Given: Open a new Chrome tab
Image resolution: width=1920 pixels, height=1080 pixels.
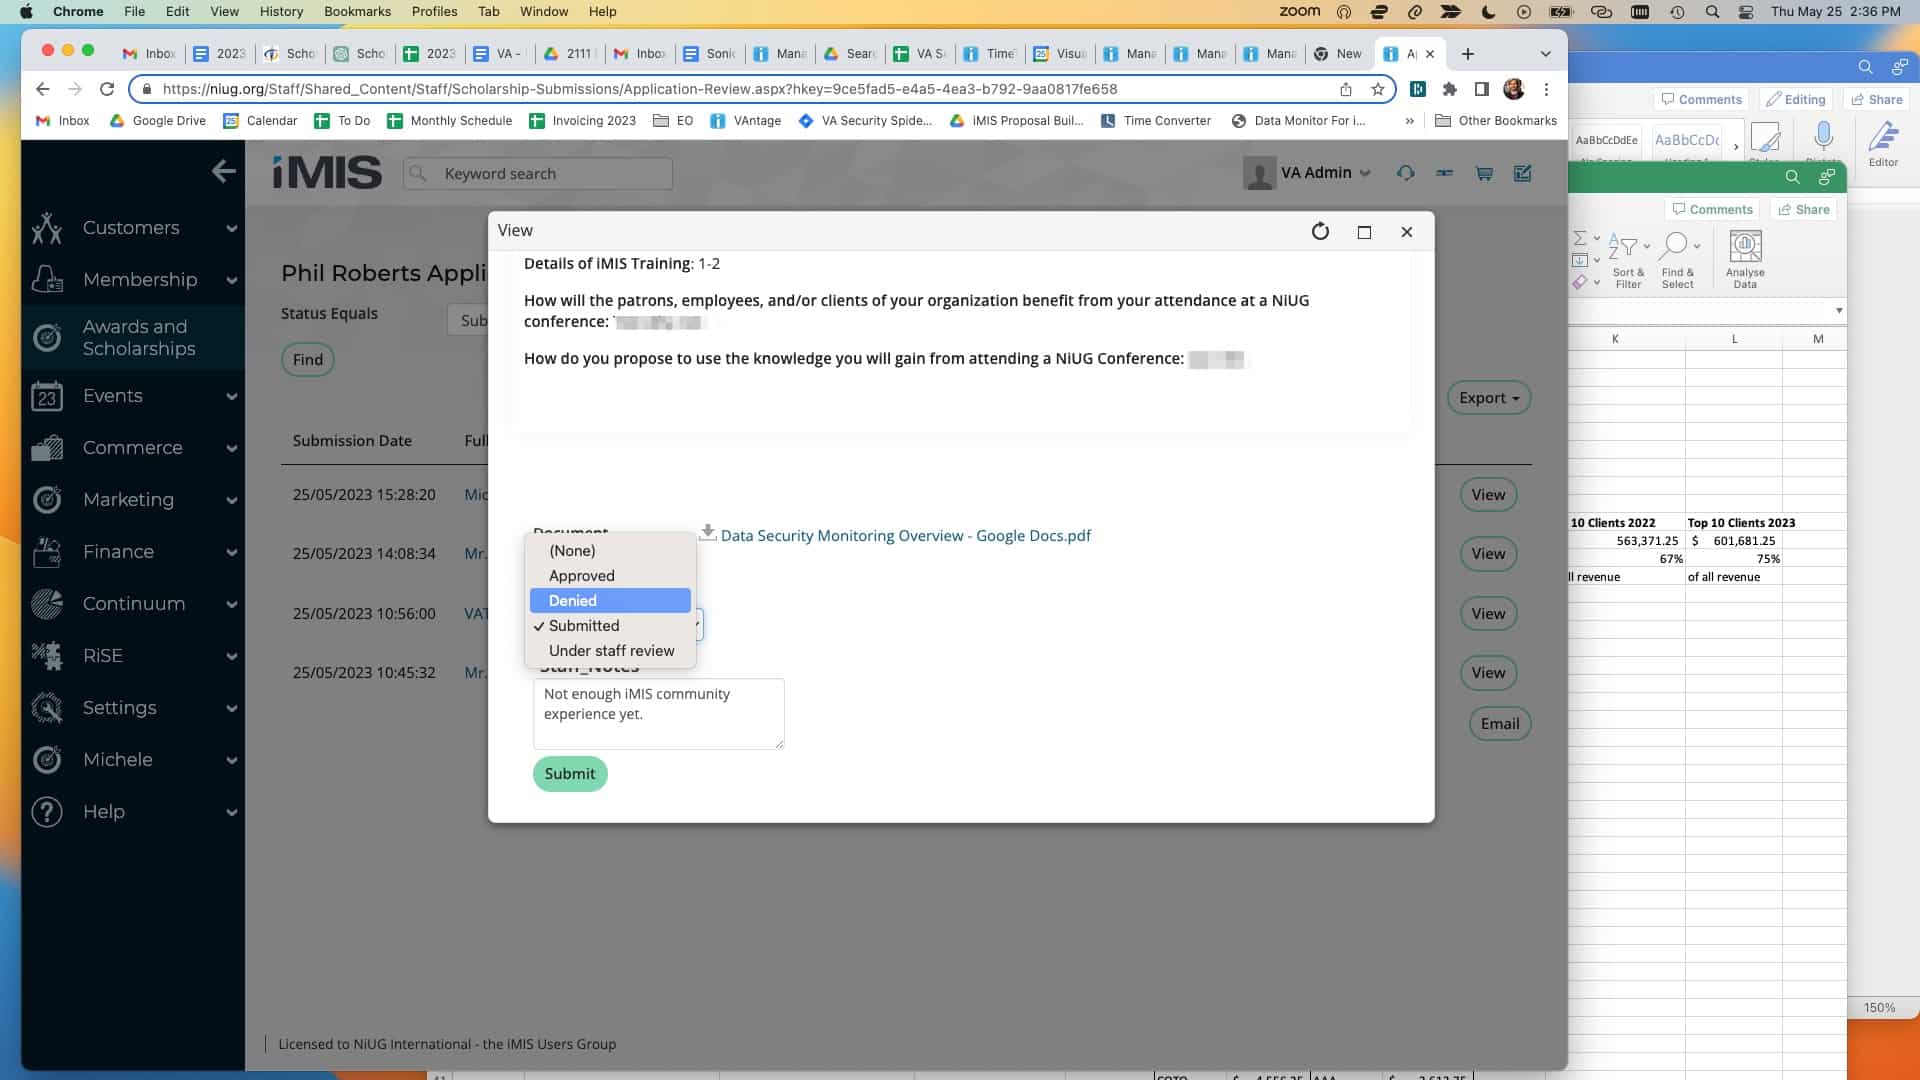Looking at the screenshot, I should (x=1467, y=54).
